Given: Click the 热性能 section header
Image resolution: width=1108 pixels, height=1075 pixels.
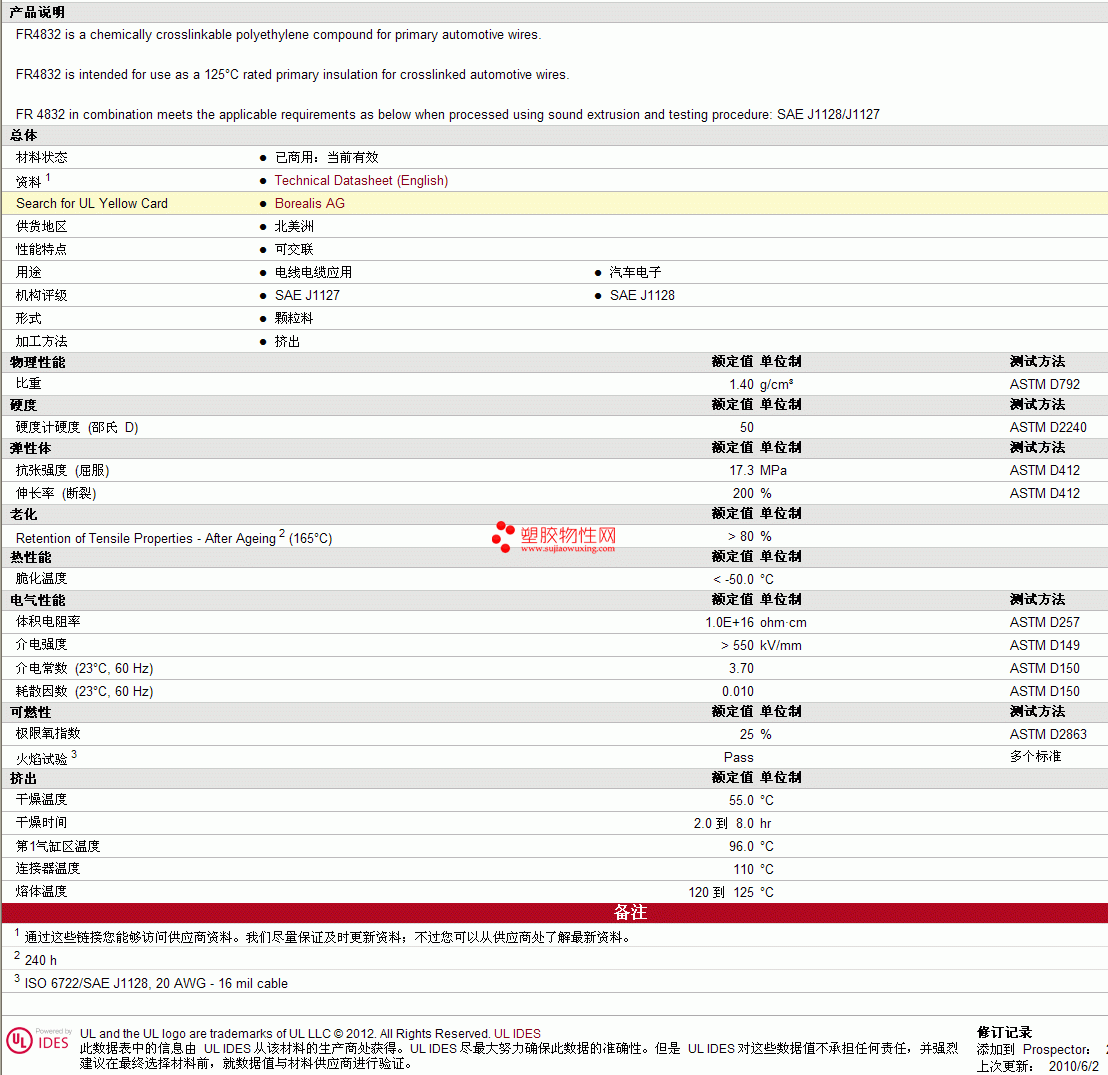Looking at the screenshot, I should (30, 558).
